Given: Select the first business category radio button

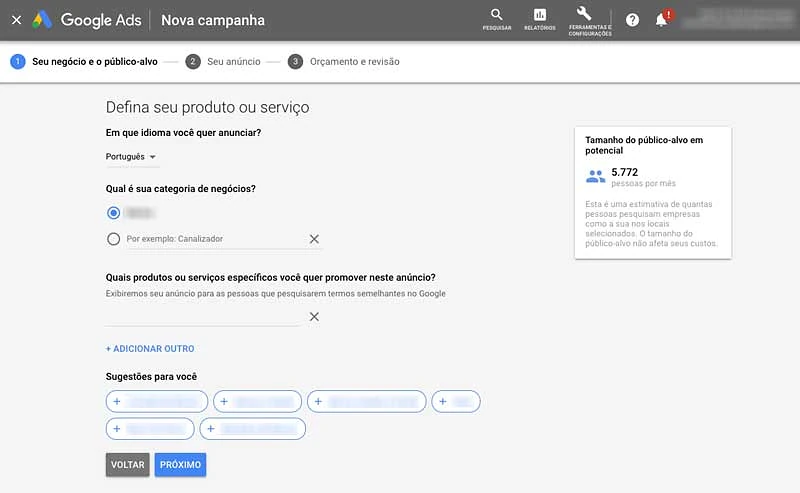Looking at the screenshot, I should [x=113, y=213].
